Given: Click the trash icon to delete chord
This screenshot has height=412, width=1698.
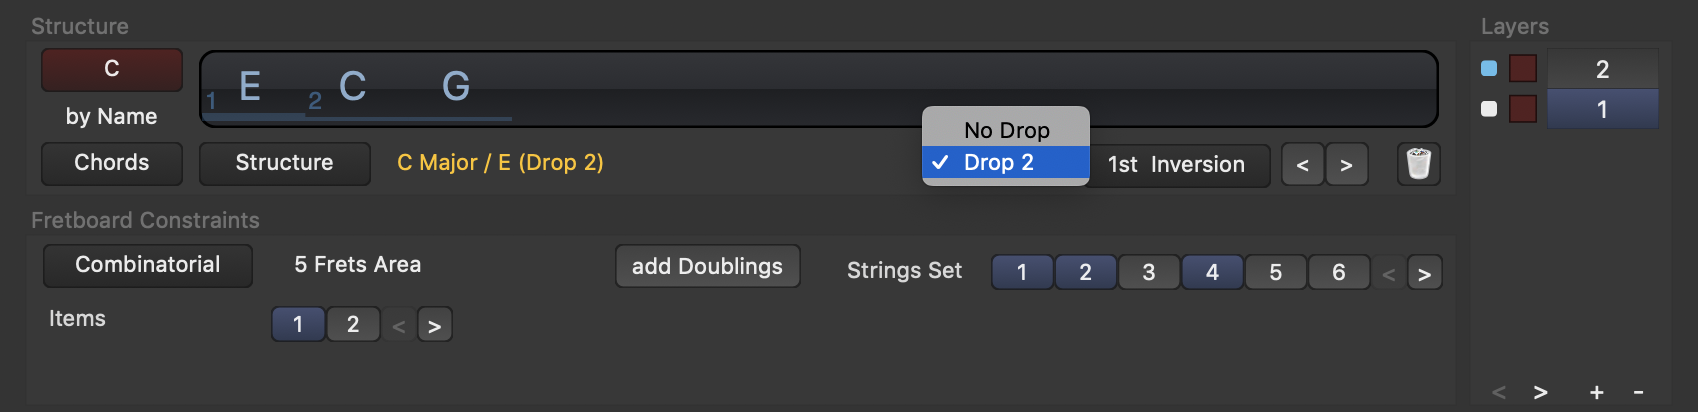Looking at the screenshot, I should [1418, 164].
